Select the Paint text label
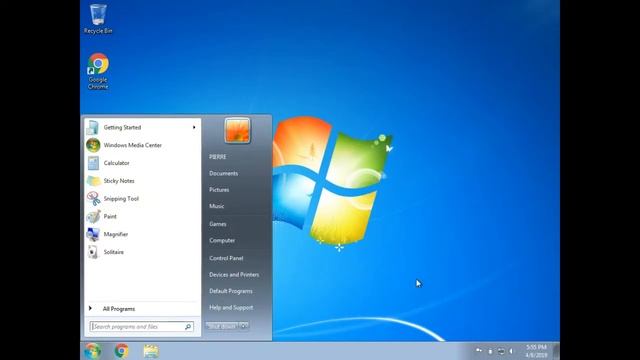The height and width of the screenshot is (360, 640). 110,216
